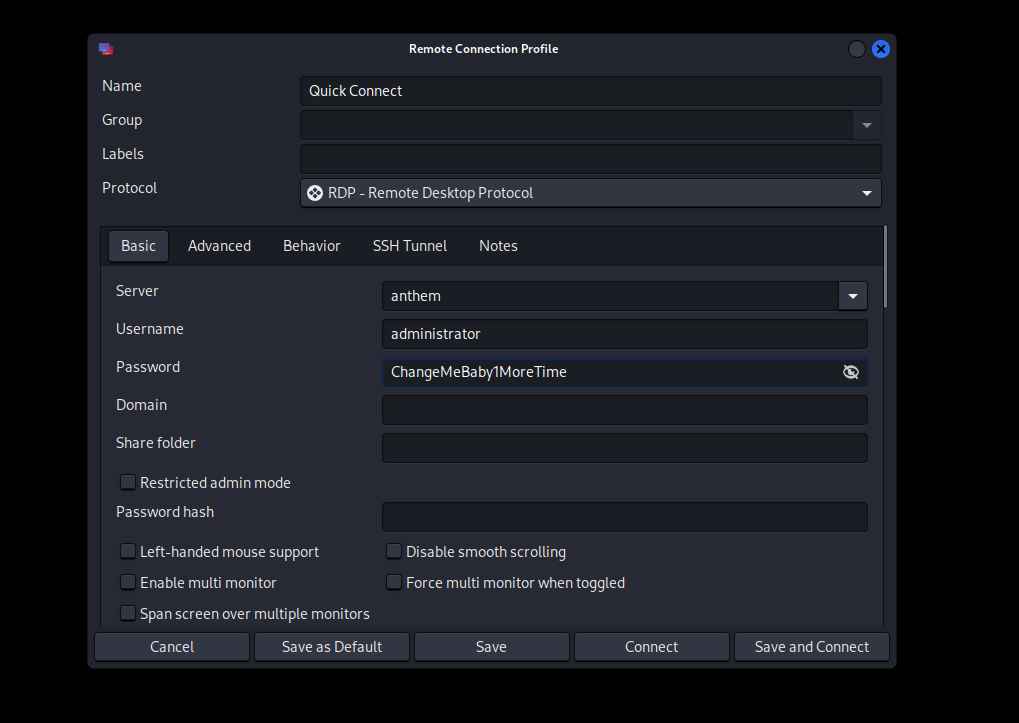The height and width of the screenshot is (723, 1019).
Task: Check Force multi monitor when toggled
Action: 394,582
